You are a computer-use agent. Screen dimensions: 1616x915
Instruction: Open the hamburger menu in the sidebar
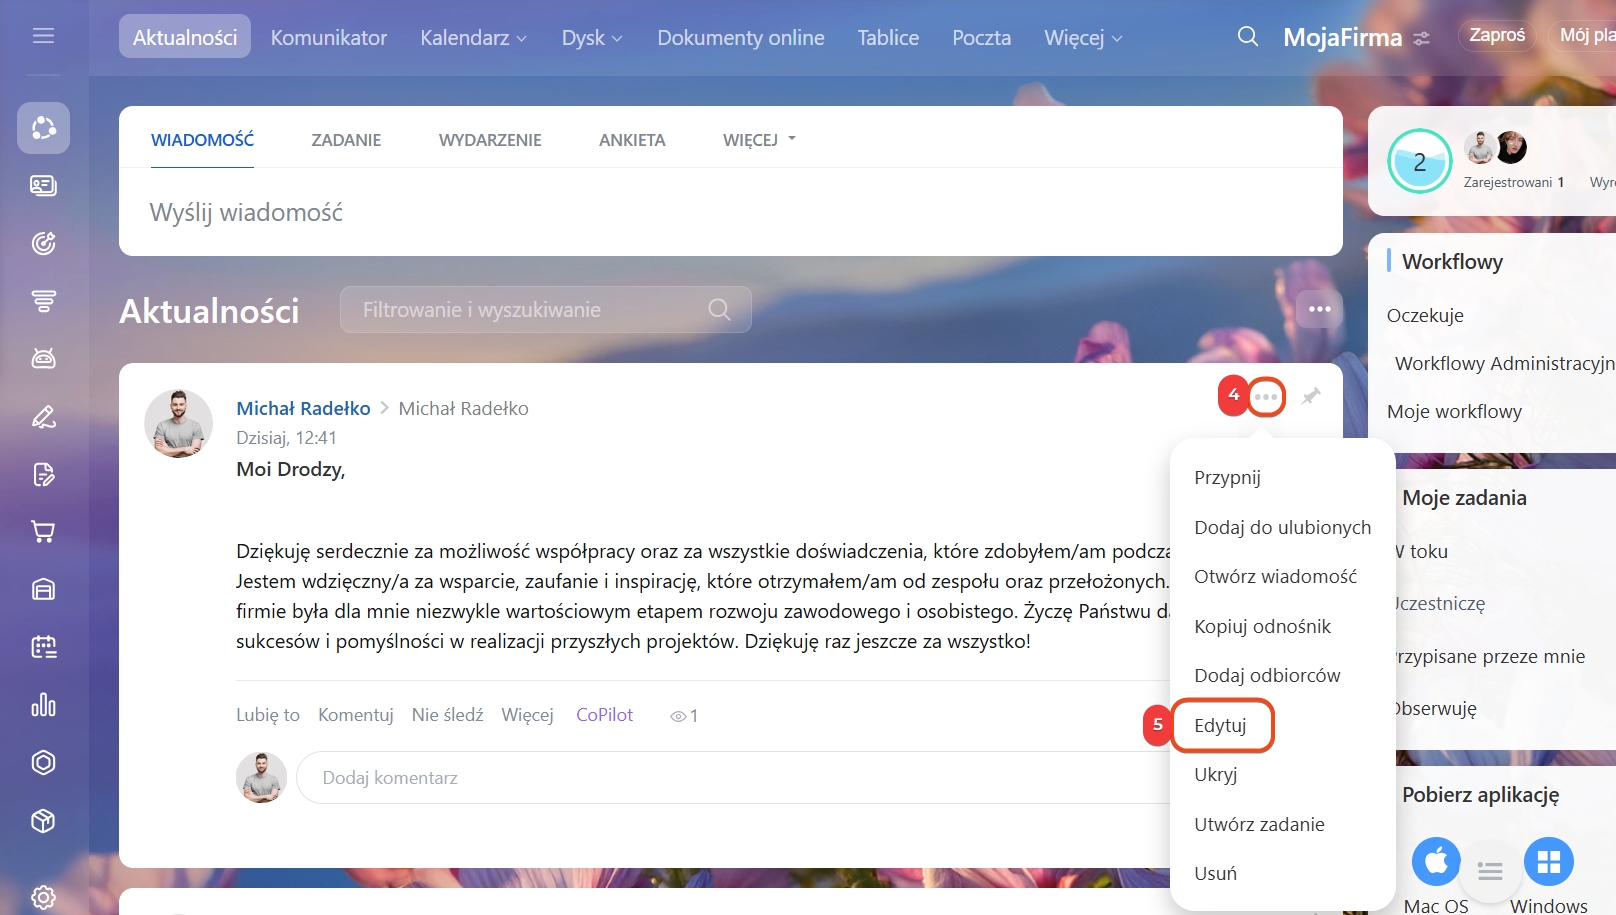[x=43, y=37]
